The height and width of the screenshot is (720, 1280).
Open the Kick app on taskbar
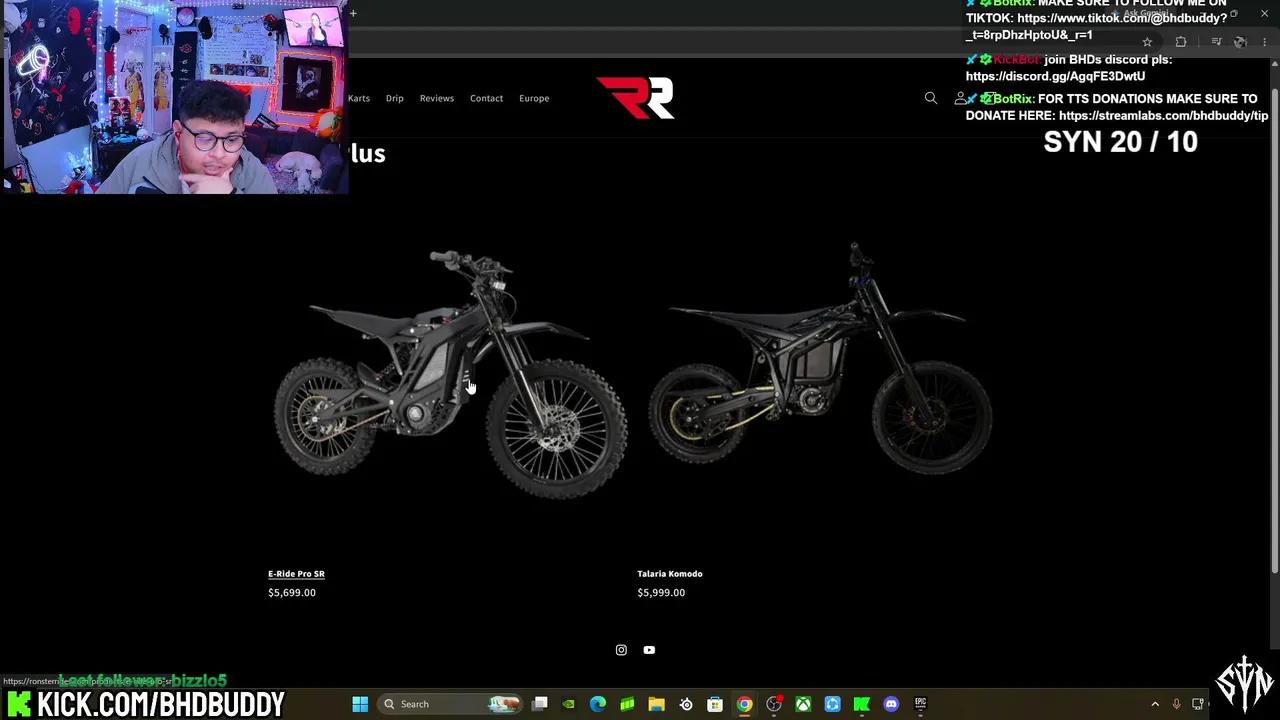pos(862,704)
